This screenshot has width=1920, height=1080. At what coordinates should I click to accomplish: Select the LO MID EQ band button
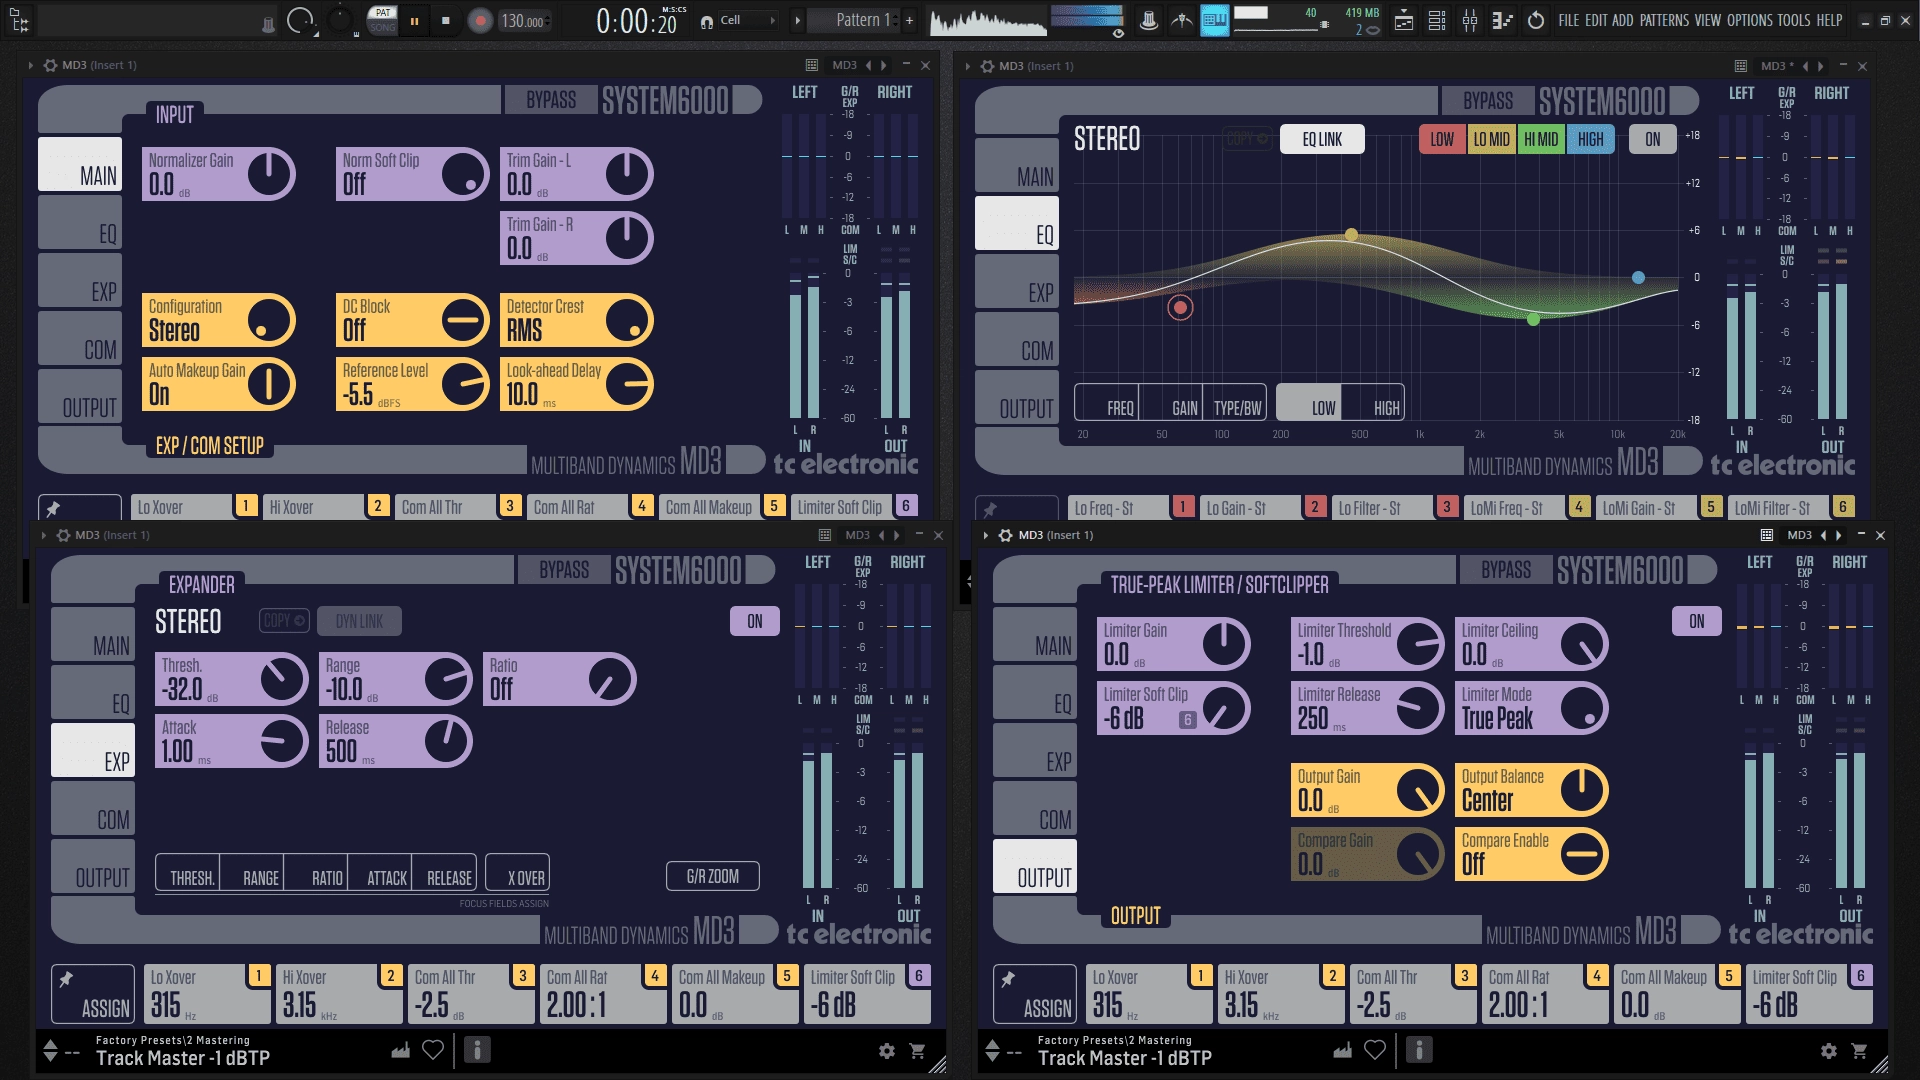click(x=1491, y=139)
